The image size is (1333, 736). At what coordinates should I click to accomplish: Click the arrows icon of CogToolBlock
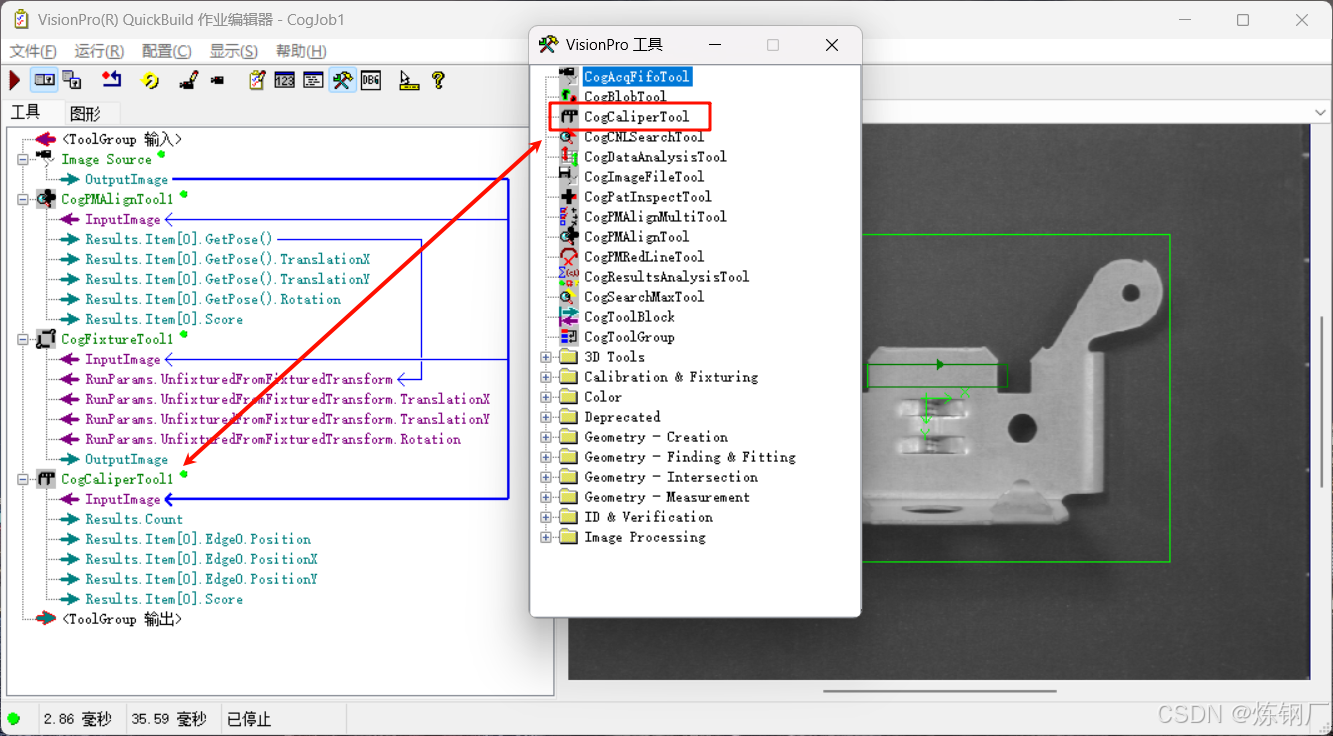coord(568,316)
